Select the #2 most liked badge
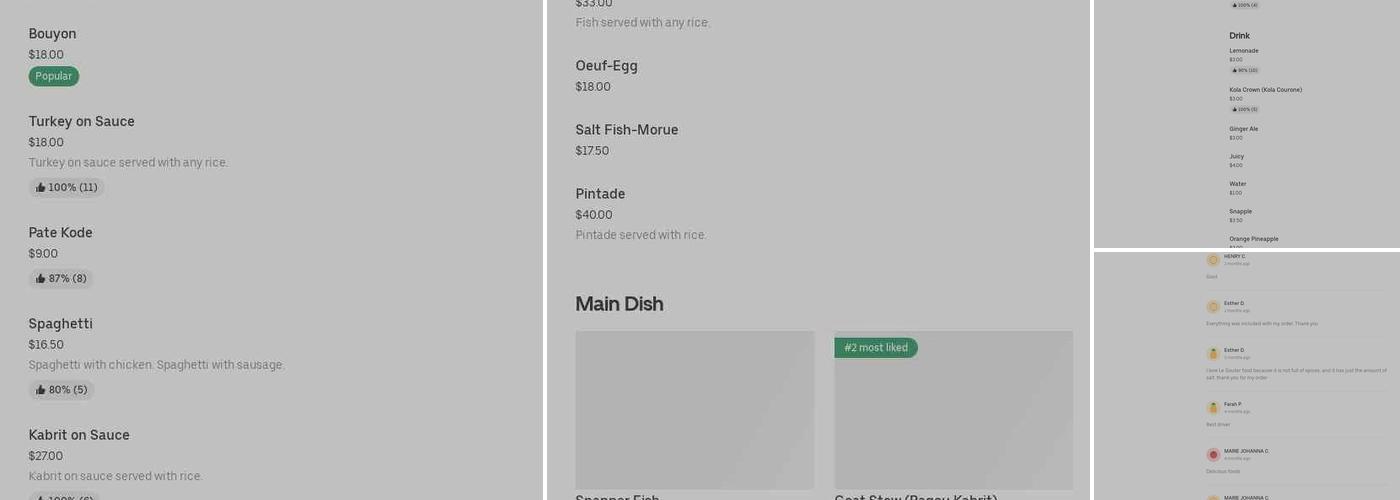Image resolution: width=1400 pixels, height=500 pixels. coord(876,348)
